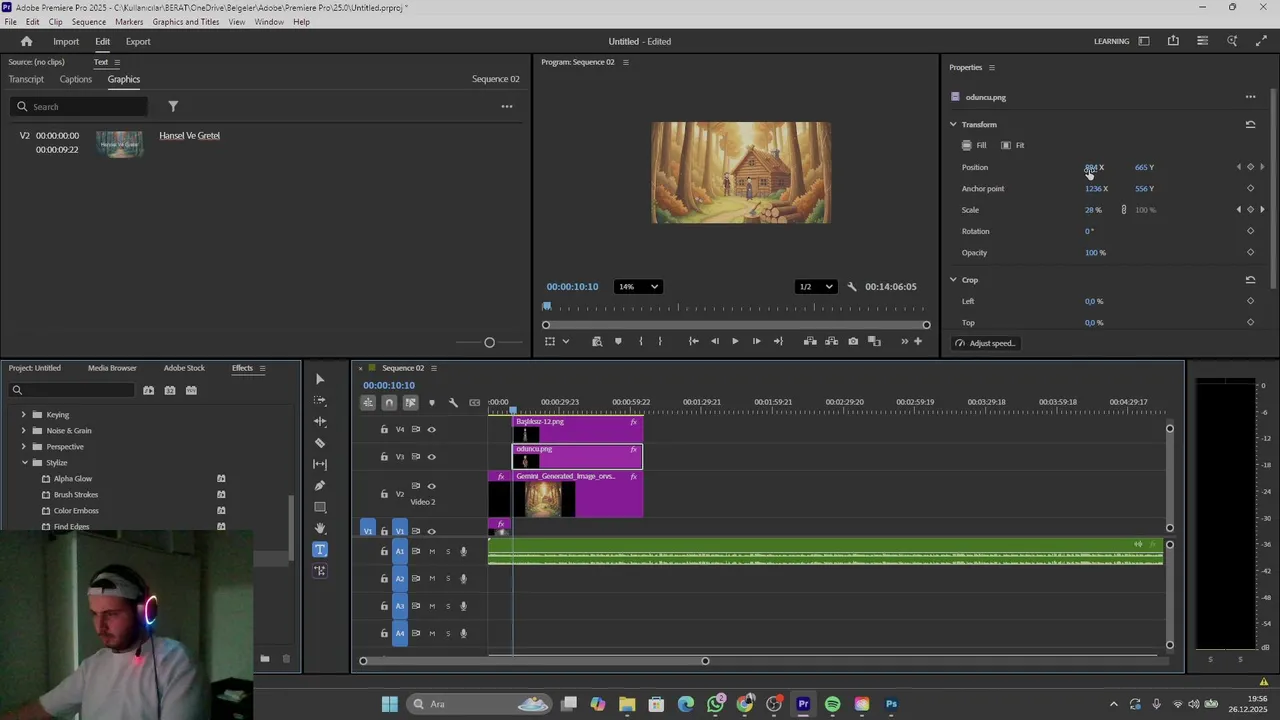1280x720 pixels.
Task: Open the 14% zoom level dropdown
Action: pos(638,287)
